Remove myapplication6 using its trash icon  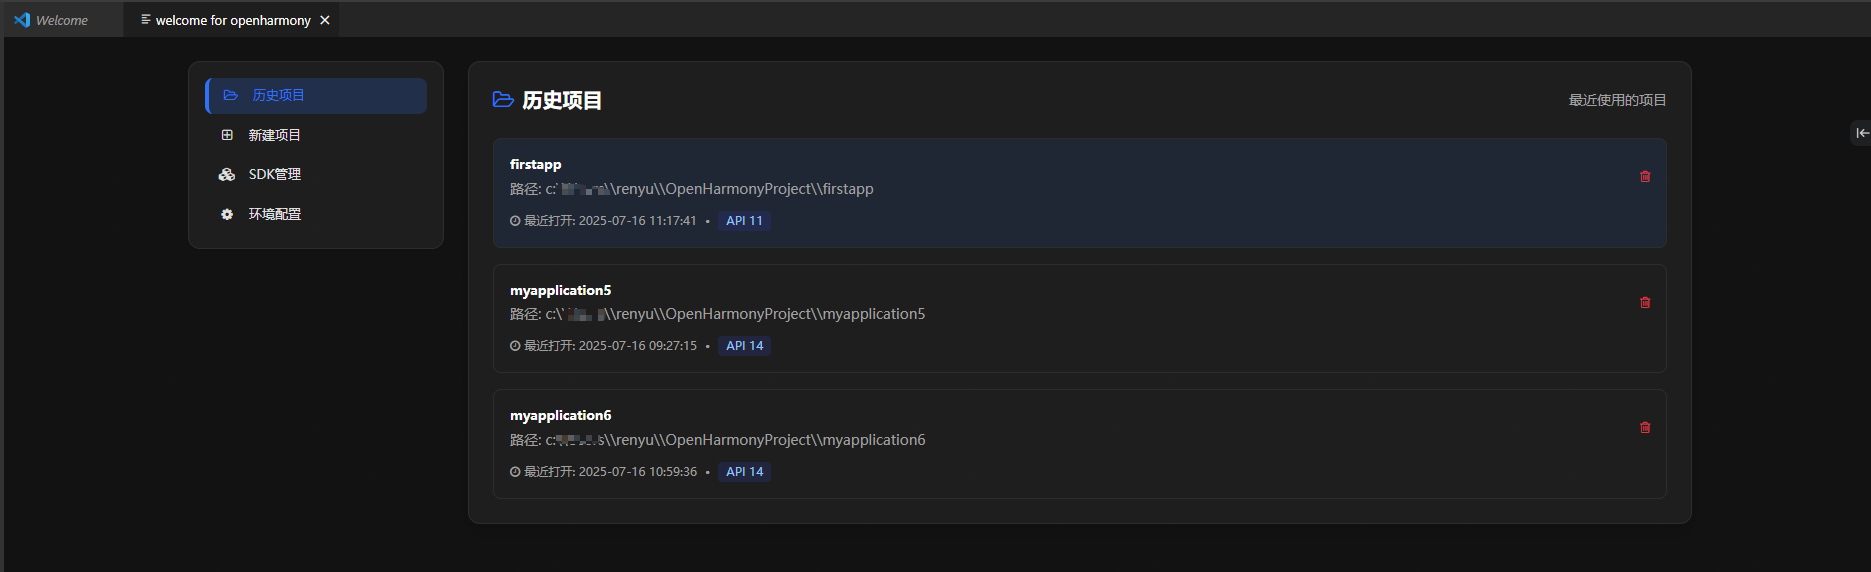1645,427
